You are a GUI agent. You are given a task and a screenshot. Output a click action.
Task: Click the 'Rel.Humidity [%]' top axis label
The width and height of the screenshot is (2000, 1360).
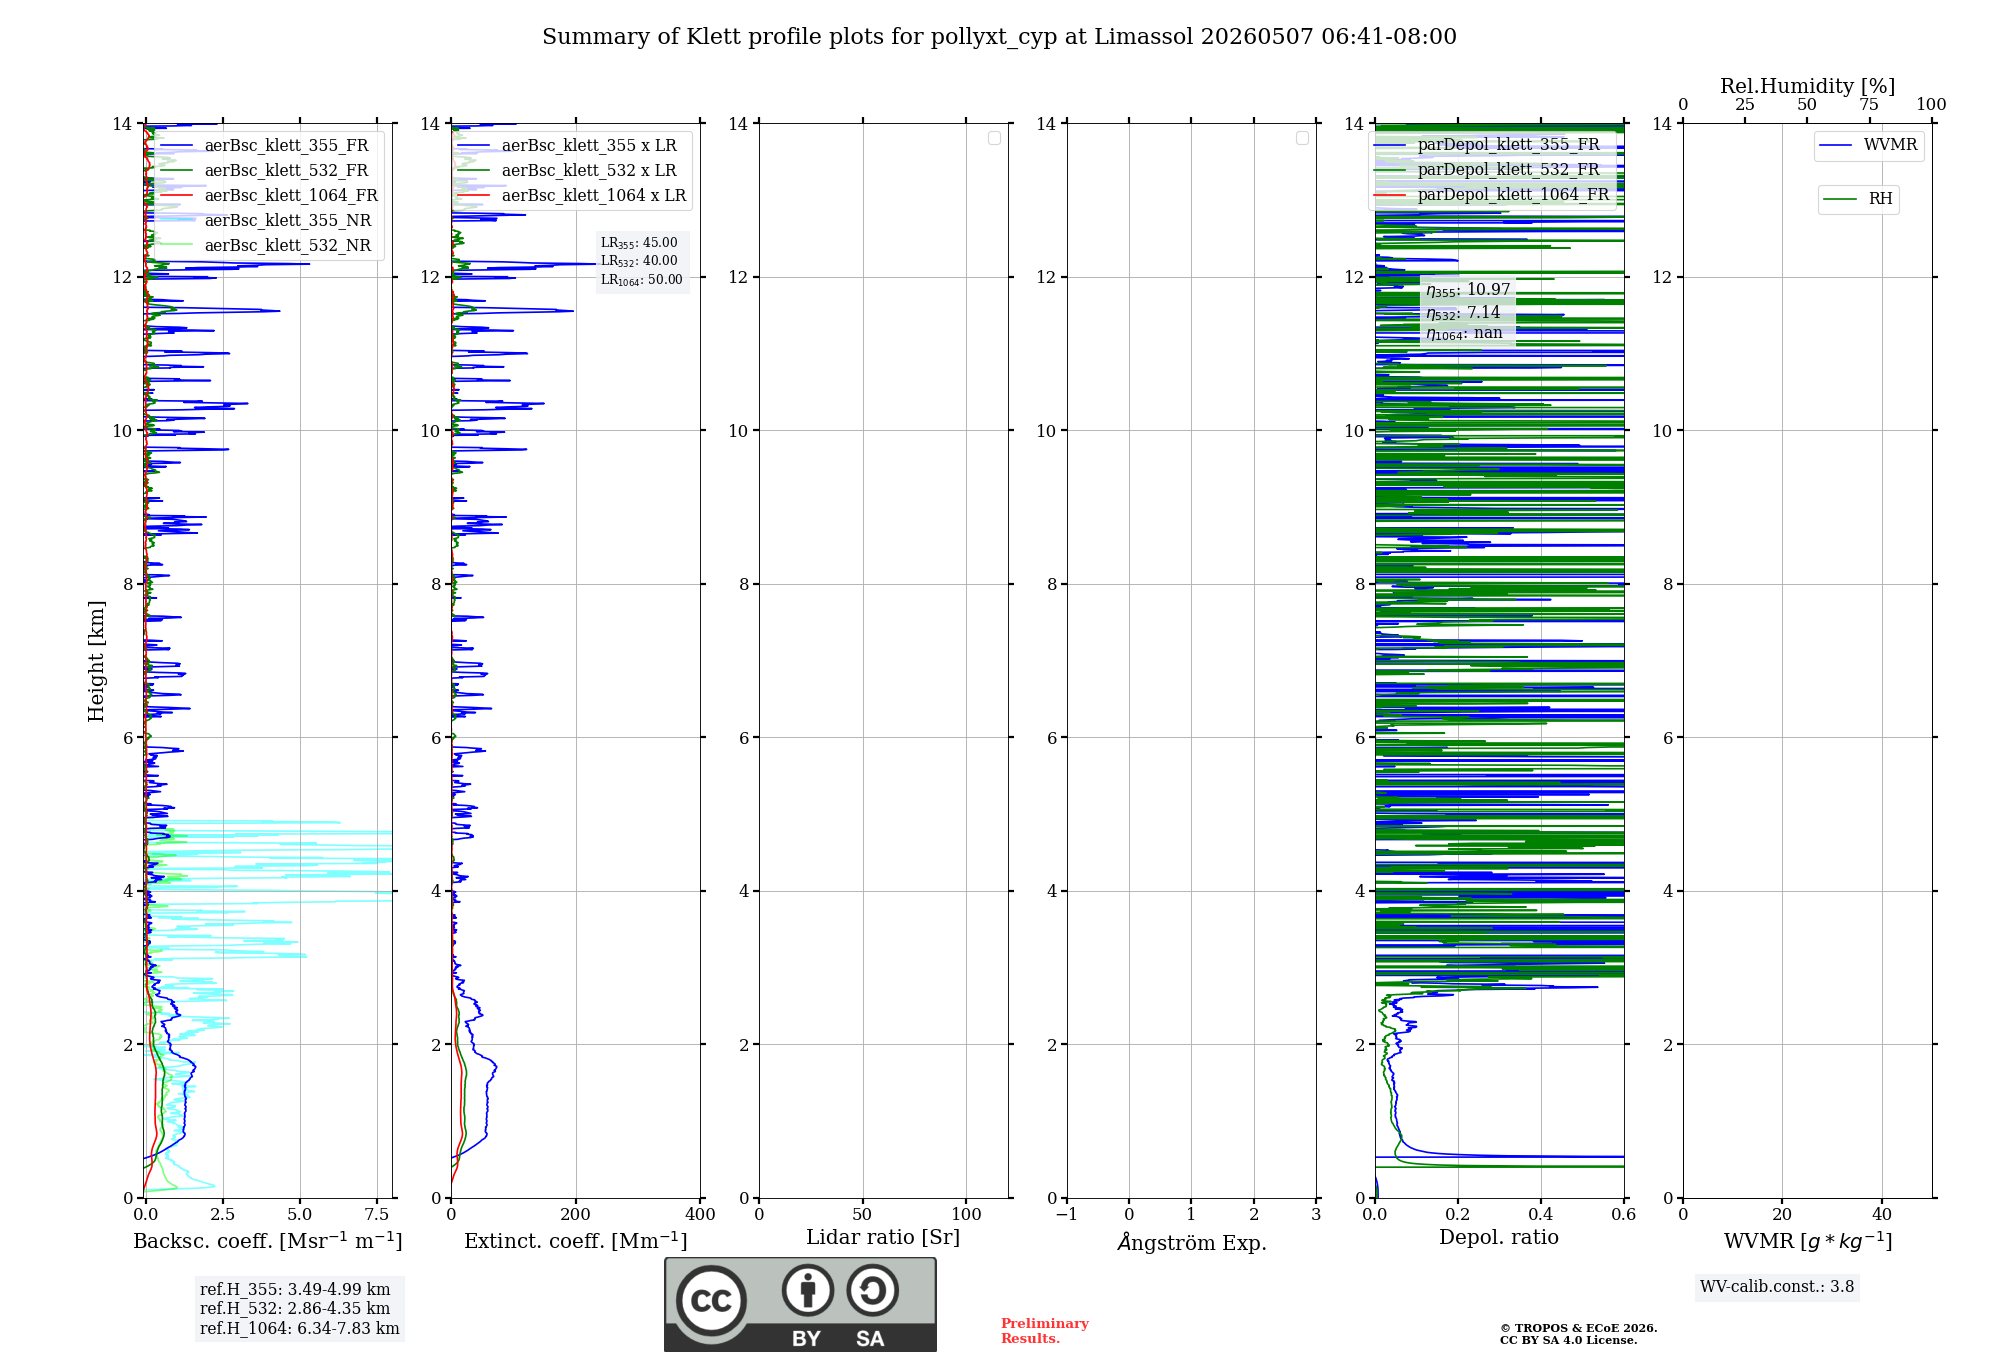pyautogui.click(x=1808, y=86)
